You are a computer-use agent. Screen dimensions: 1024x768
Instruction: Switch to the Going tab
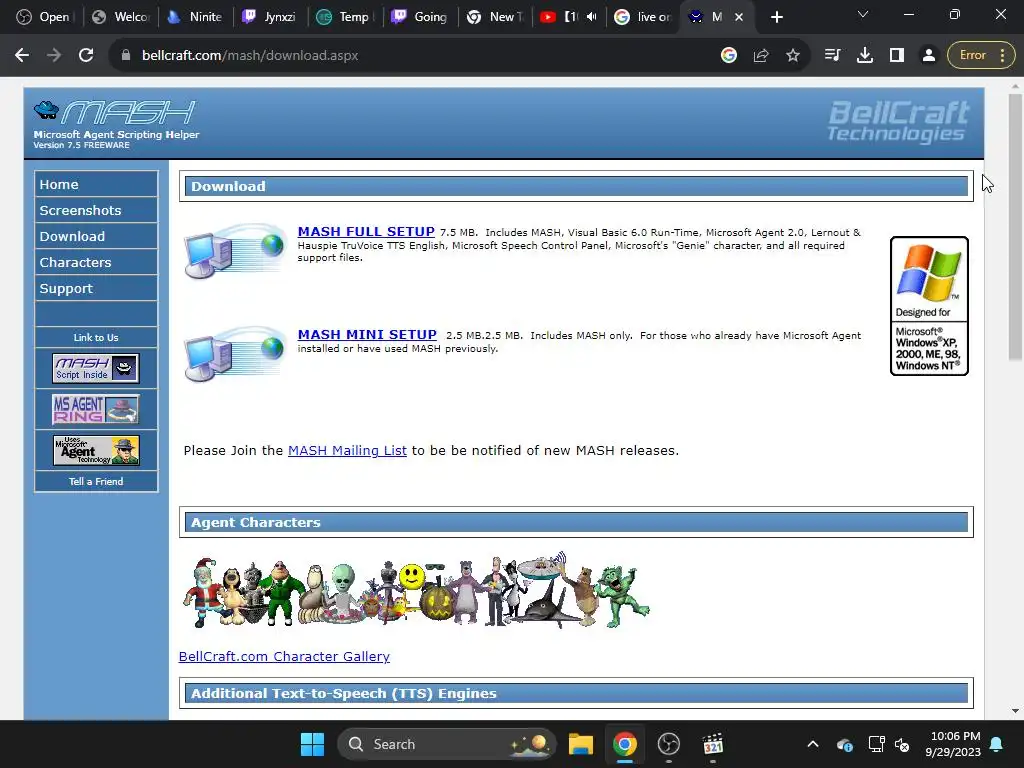point(419,17)
